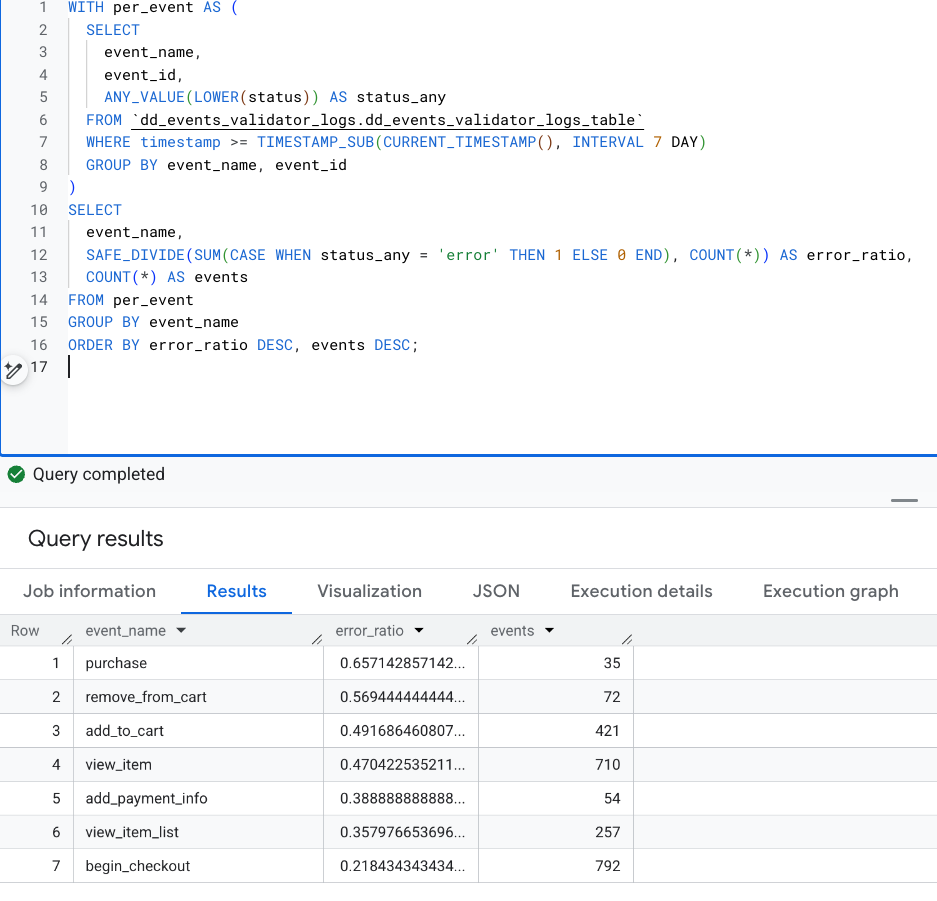The width and height of the screenshot is (937, 901).
Task: Click the 'error' string literal on line 12
Action: pos(468,255)
